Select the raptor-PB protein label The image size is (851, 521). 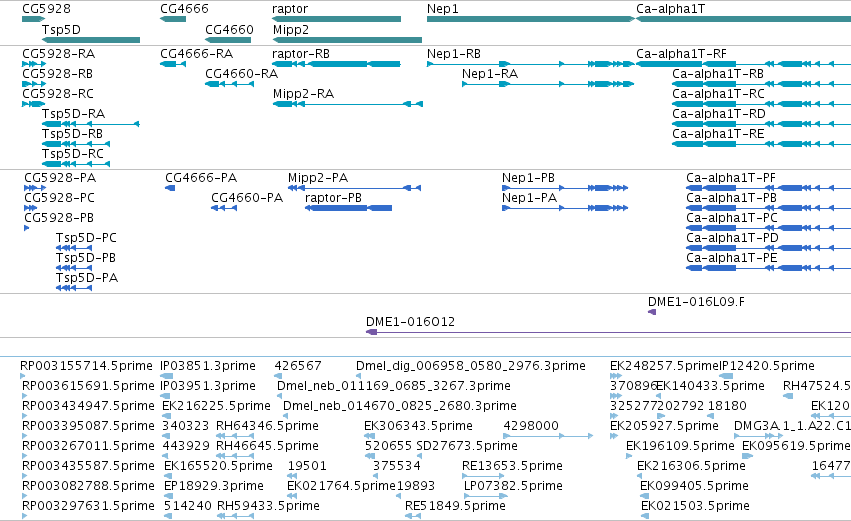[x=333, y=198]
